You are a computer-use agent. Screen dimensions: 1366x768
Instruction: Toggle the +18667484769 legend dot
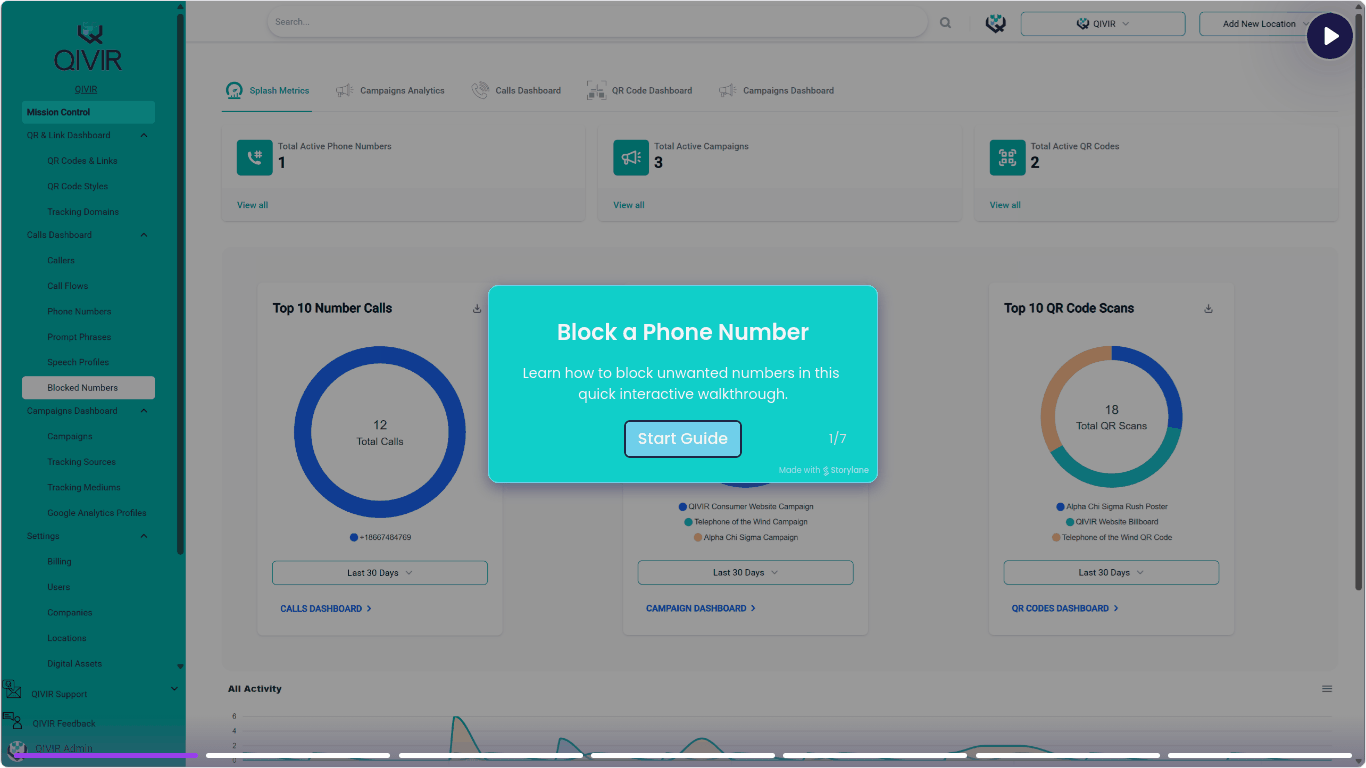pyautogui.click(x=354, y=537)
